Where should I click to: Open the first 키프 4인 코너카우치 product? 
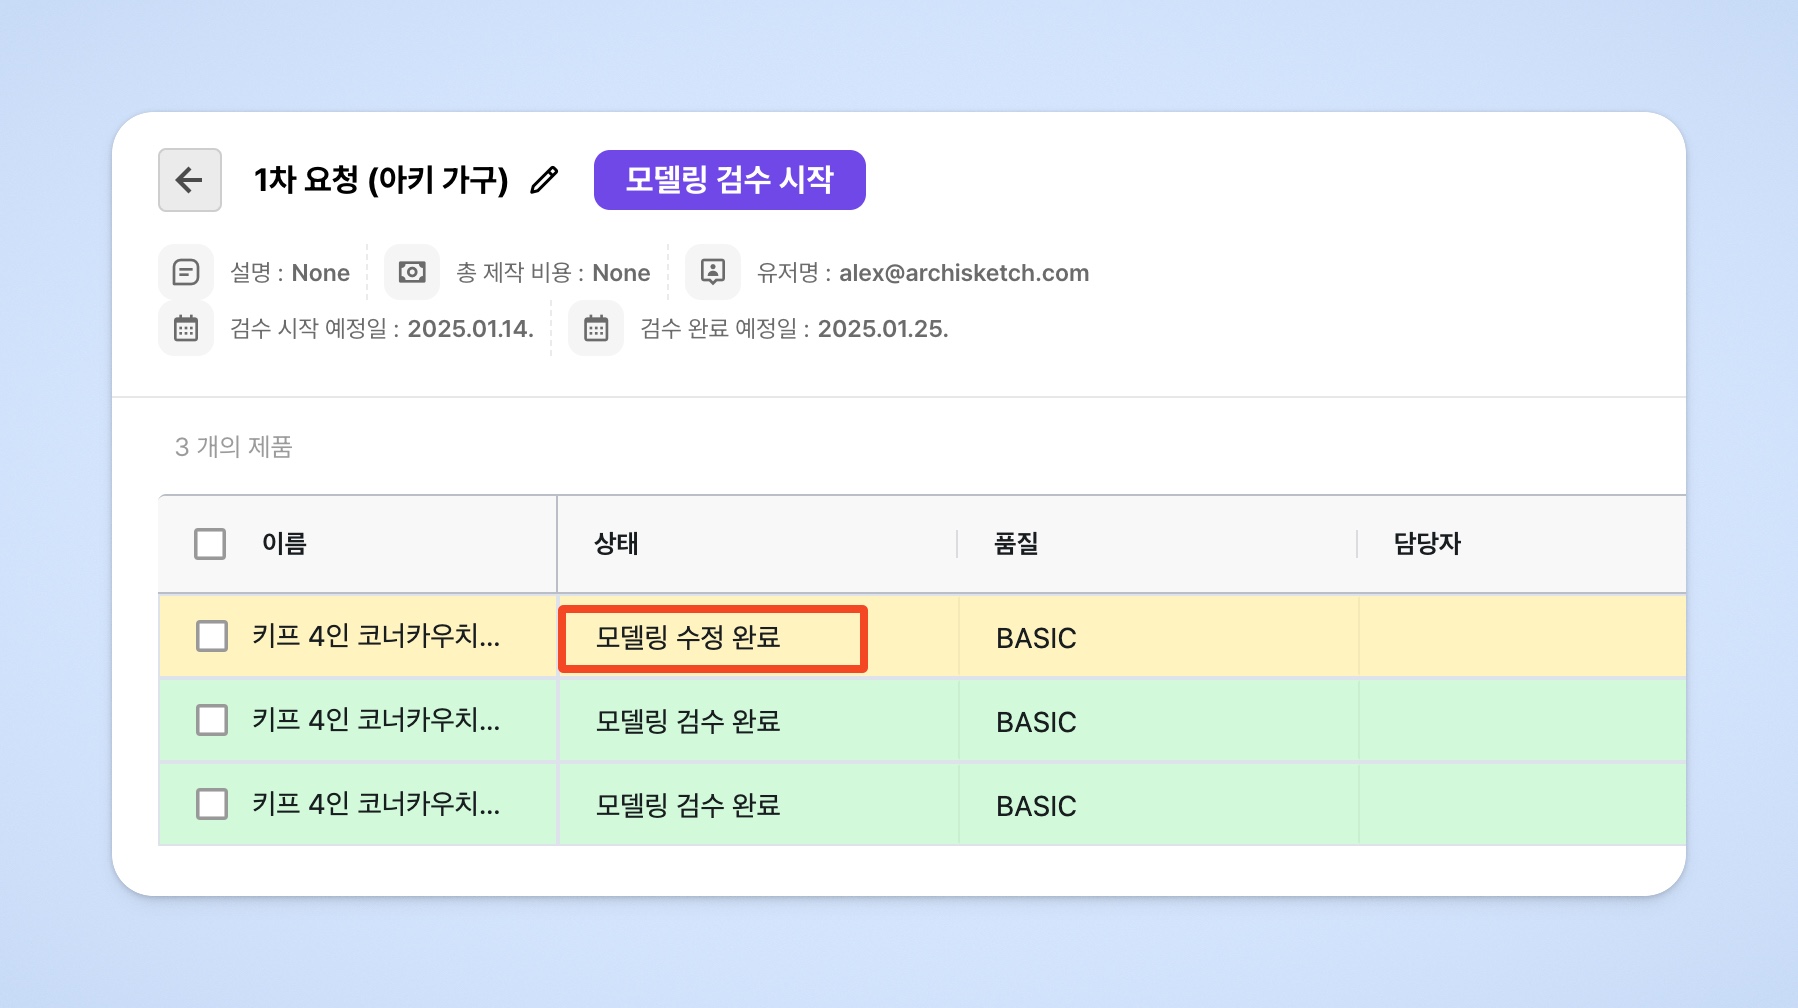[x=376, y=636]
